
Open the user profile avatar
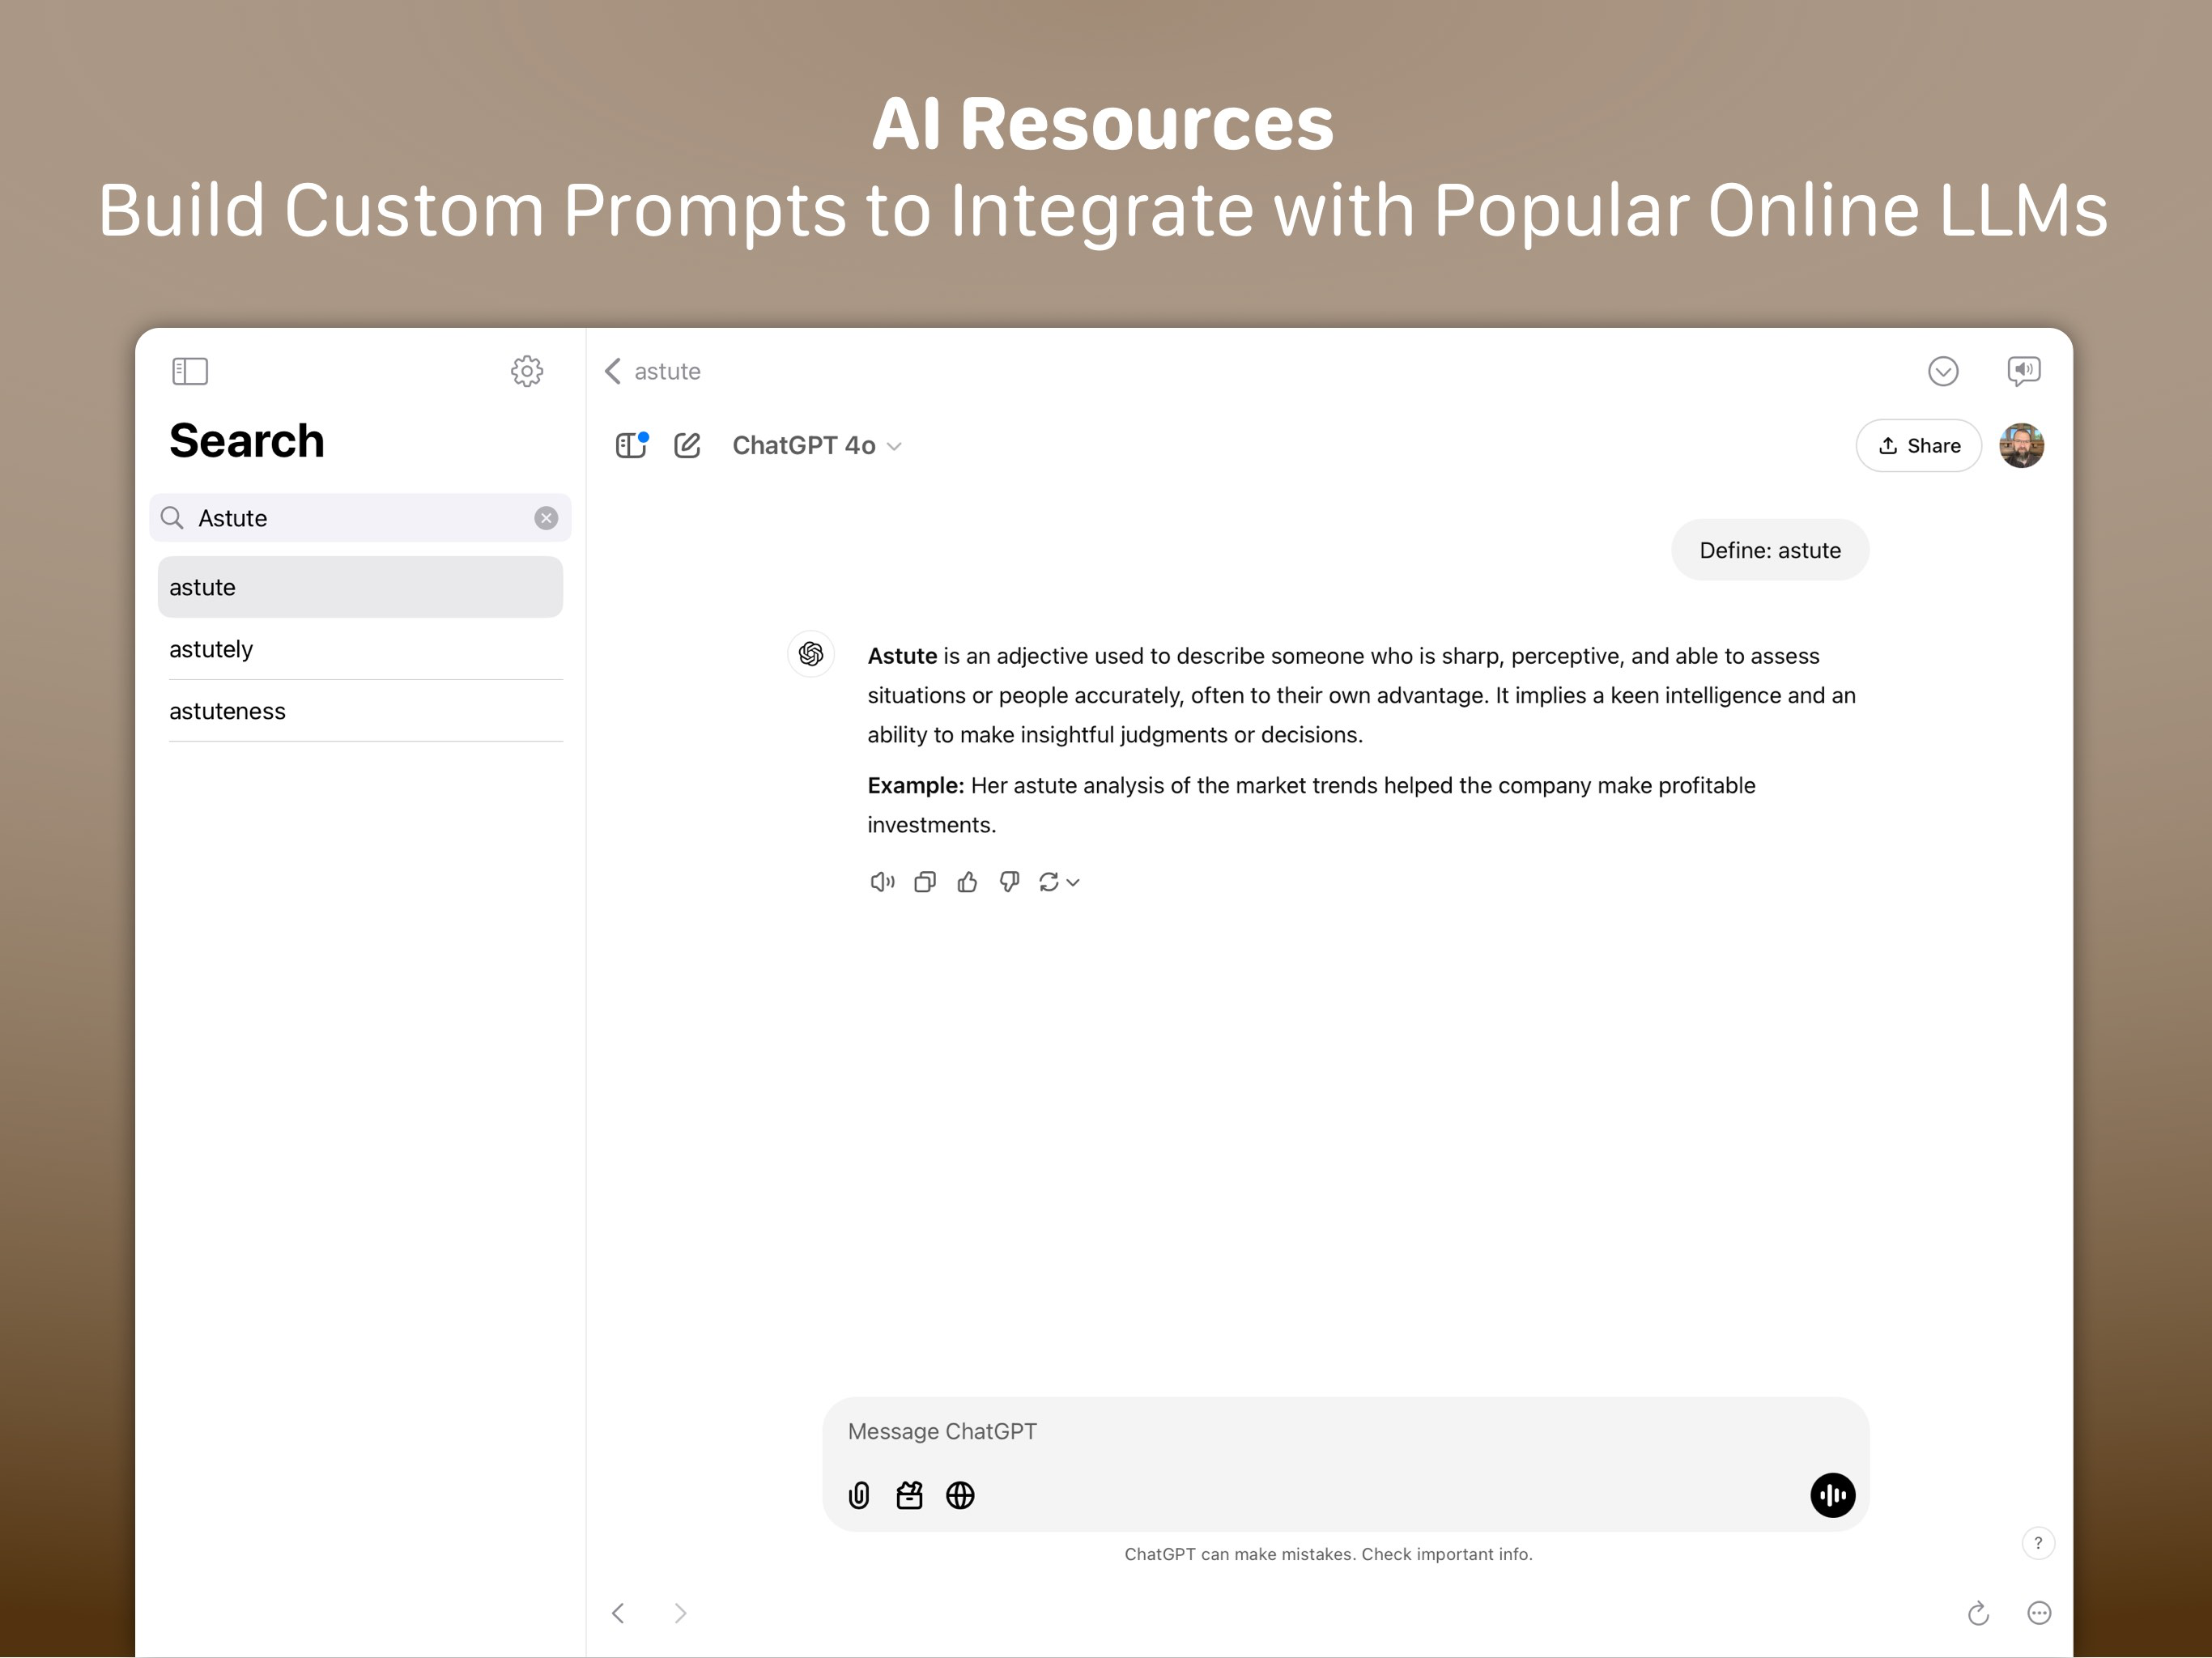(2021, 445)
